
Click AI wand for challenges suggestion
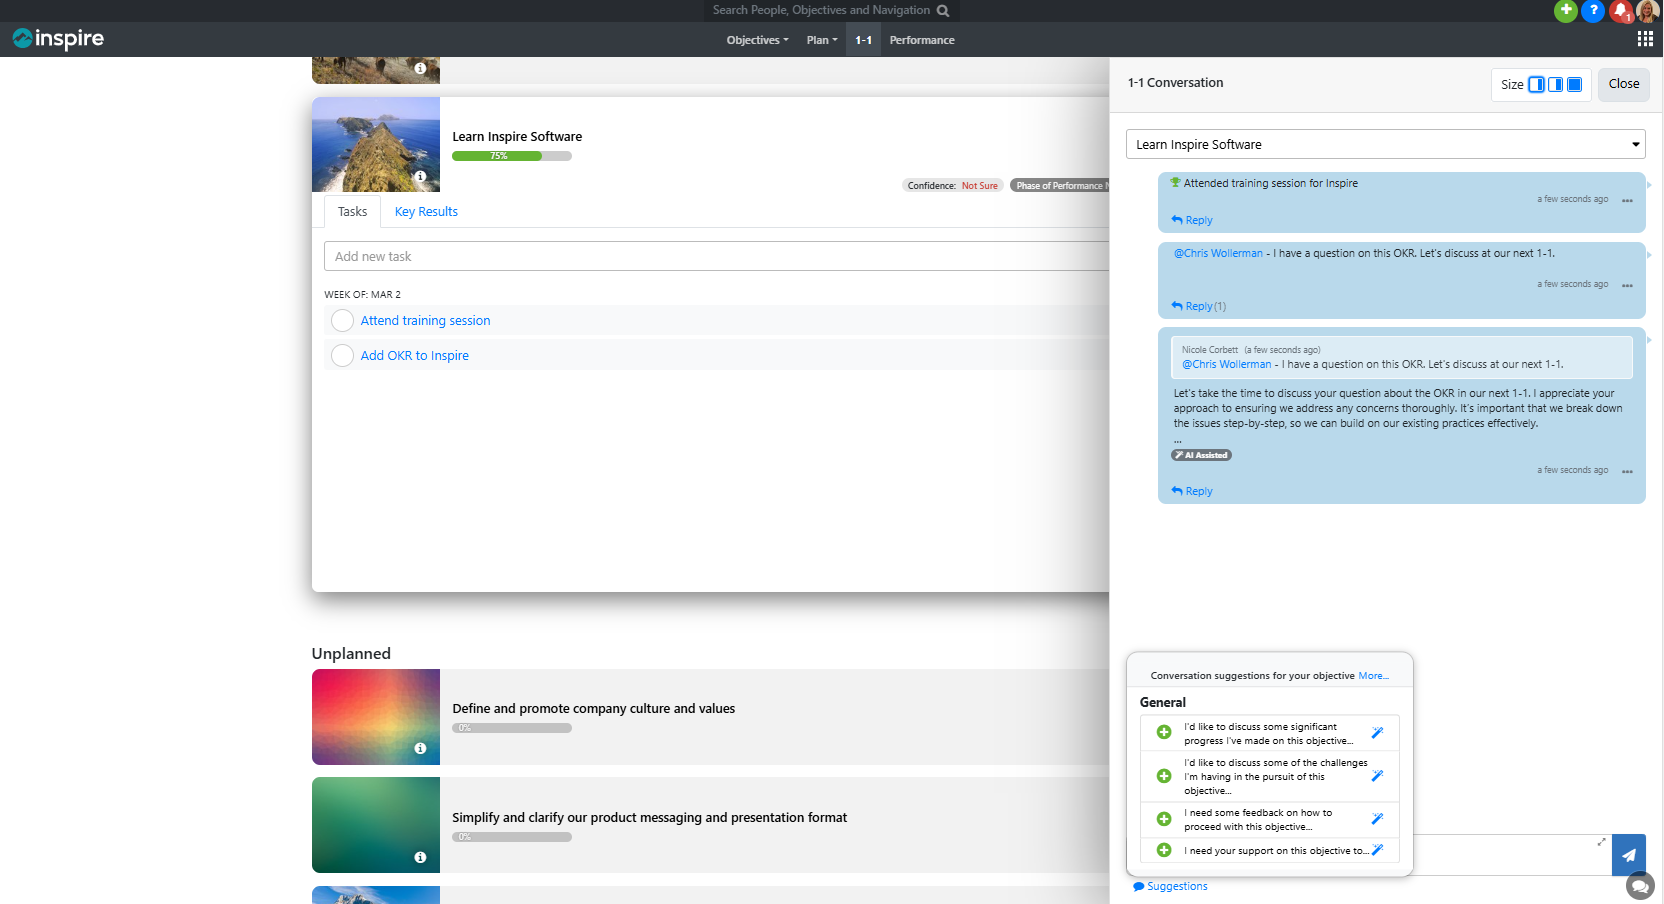click(x=1377, y=776)
